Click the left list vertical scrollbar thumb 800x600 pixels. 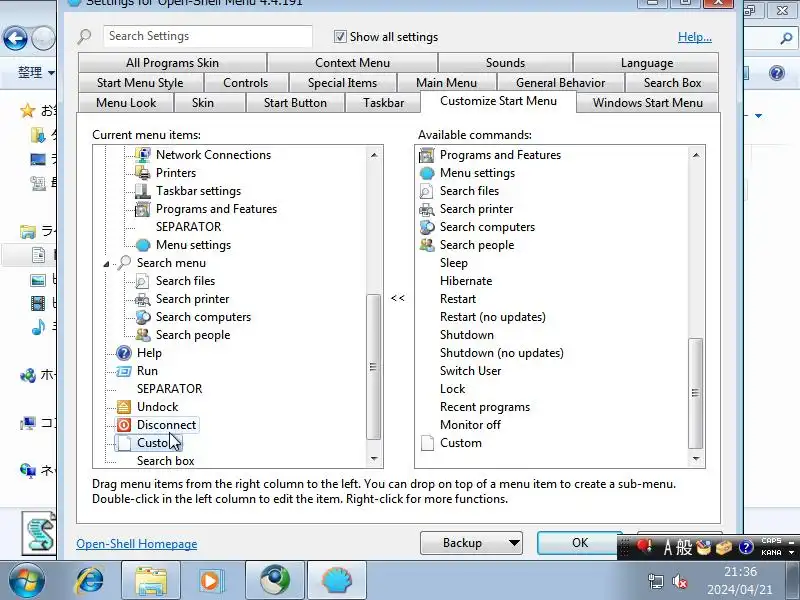373,366
